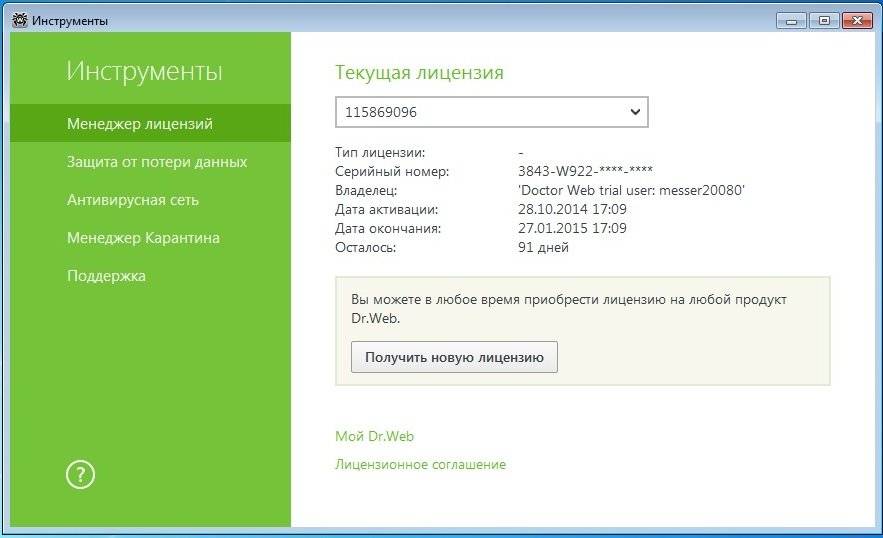The width and height of the screenshot is (883, 538).
Task: Select the Менеджер лицензий menu item
Action: tap(150, 123)
